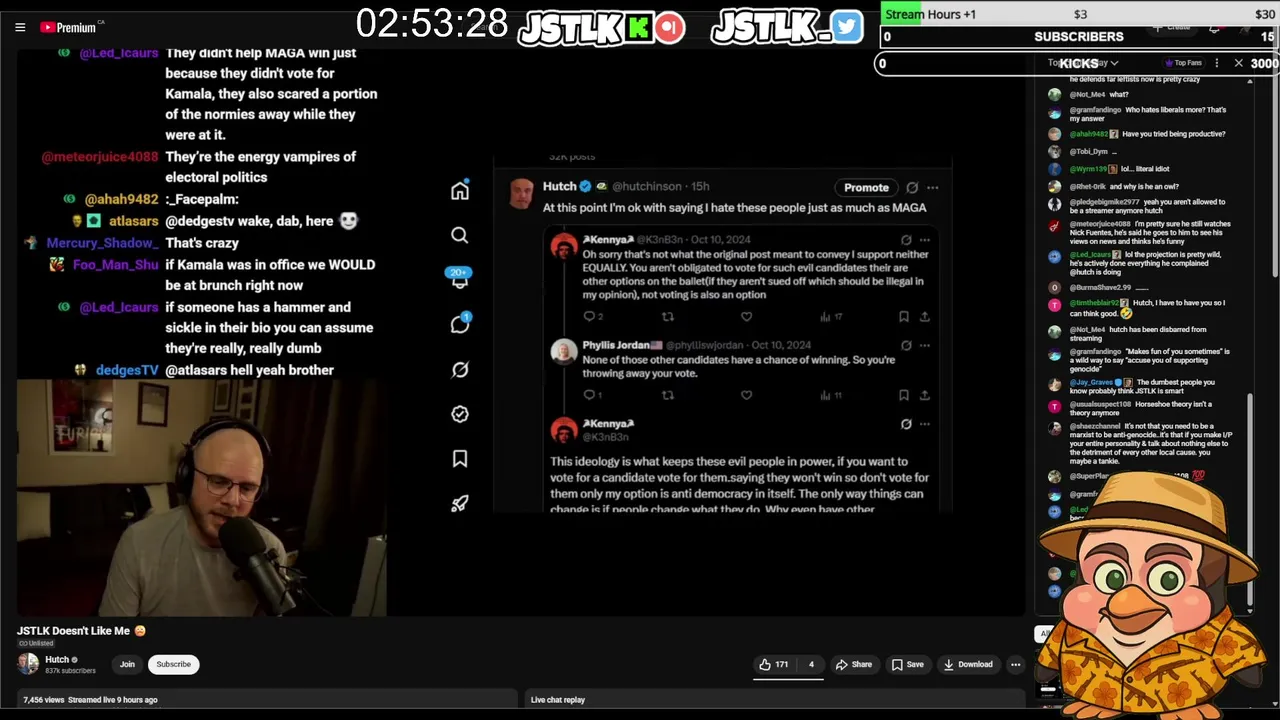Bookmark Phyllis Jordan's tweet

904,395
